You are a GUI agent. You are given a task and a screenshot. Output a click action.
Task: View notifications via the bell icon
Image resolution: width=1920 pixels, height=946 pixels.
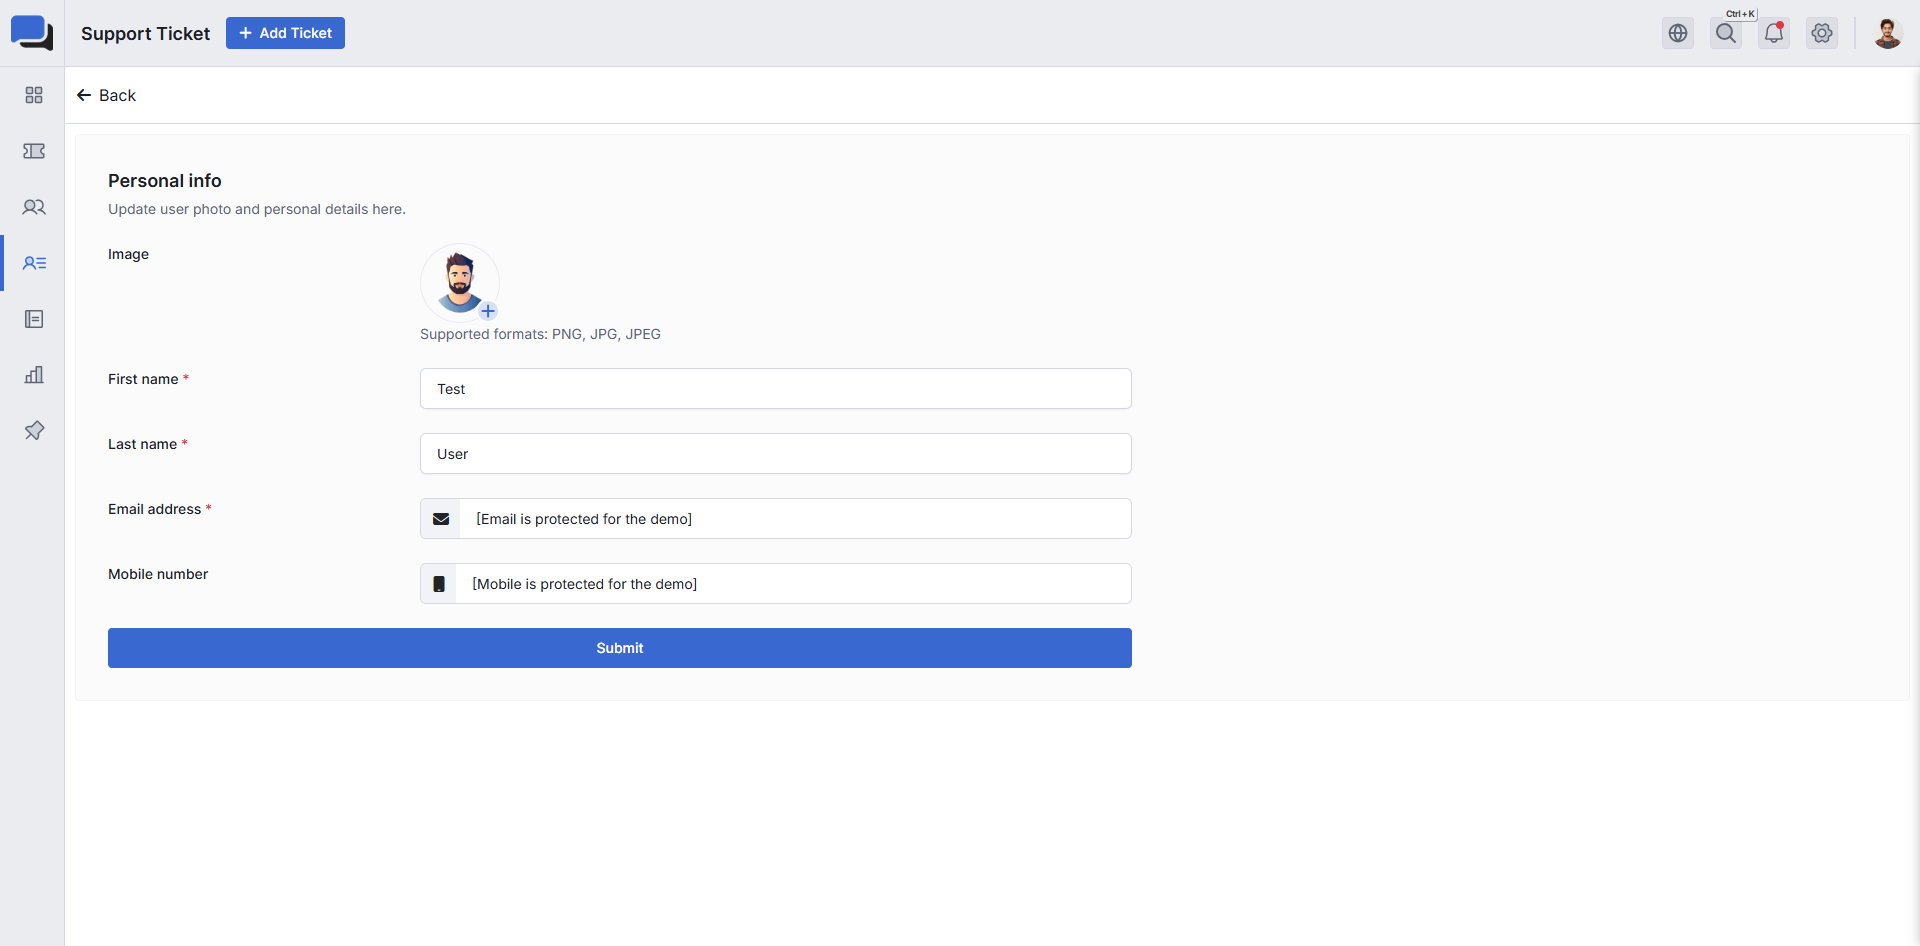pos(1774,33)
